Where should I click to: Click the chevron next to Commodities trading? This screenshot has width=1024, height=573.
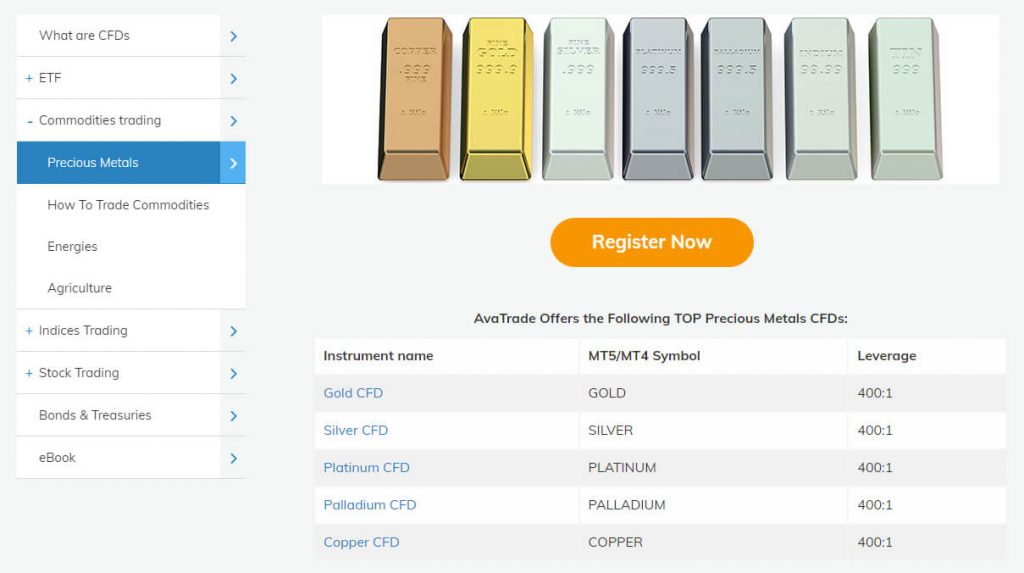tap(233, 121)
